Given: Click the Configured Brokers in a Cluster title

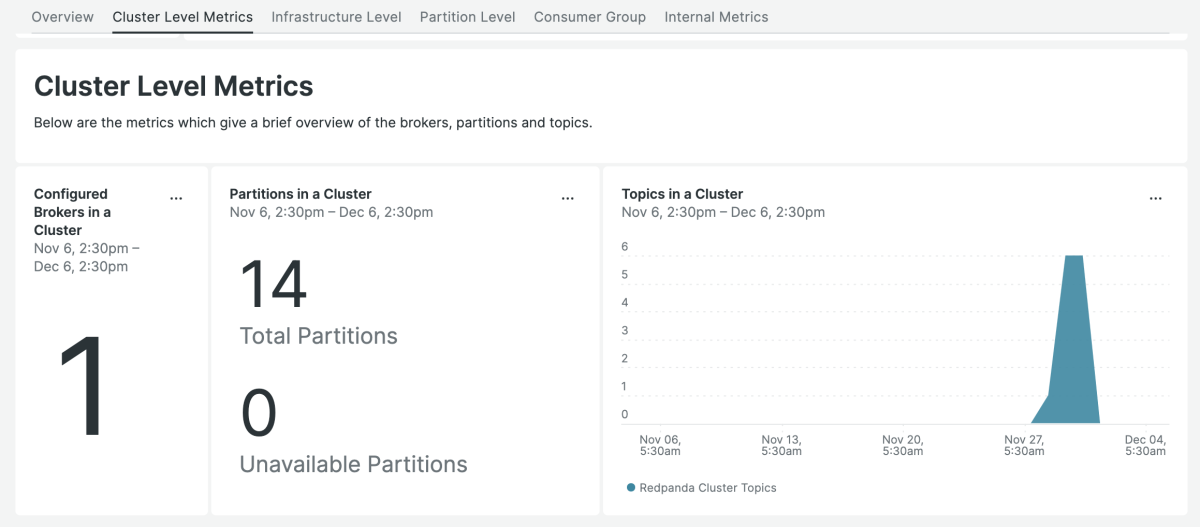Looking at the screenshot, I should tap(73, 212).
